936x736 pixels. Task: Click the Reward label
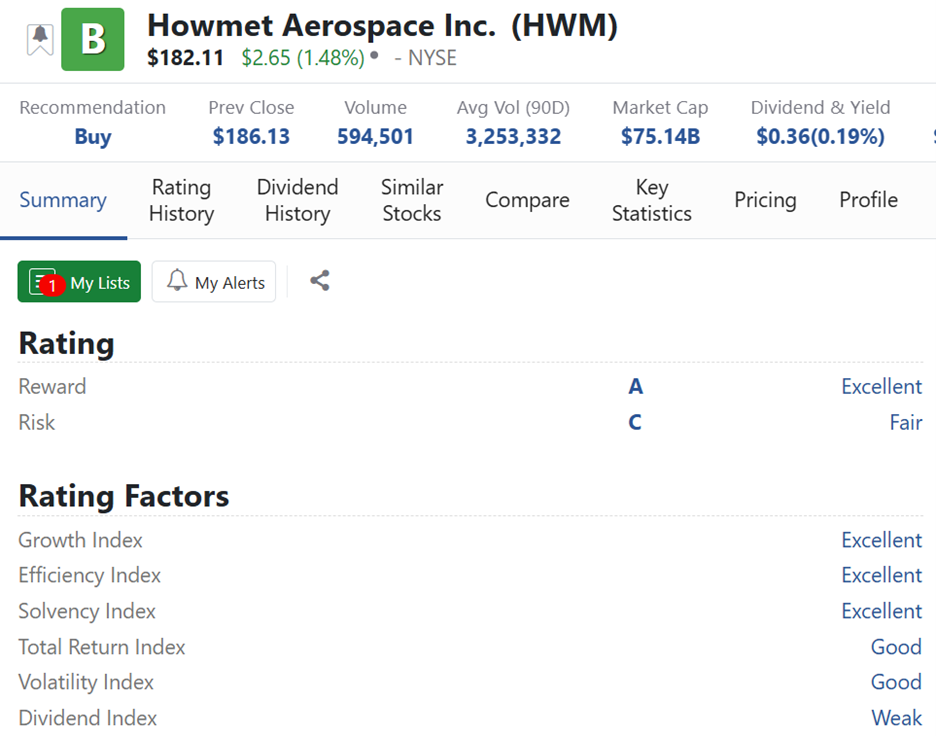pos(53,387)
